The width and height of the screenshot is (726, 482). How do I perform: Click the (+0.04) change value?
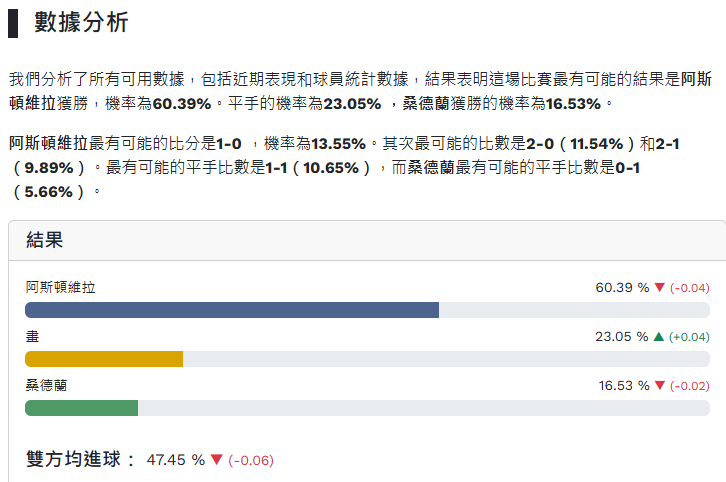(x=690, y=337)
